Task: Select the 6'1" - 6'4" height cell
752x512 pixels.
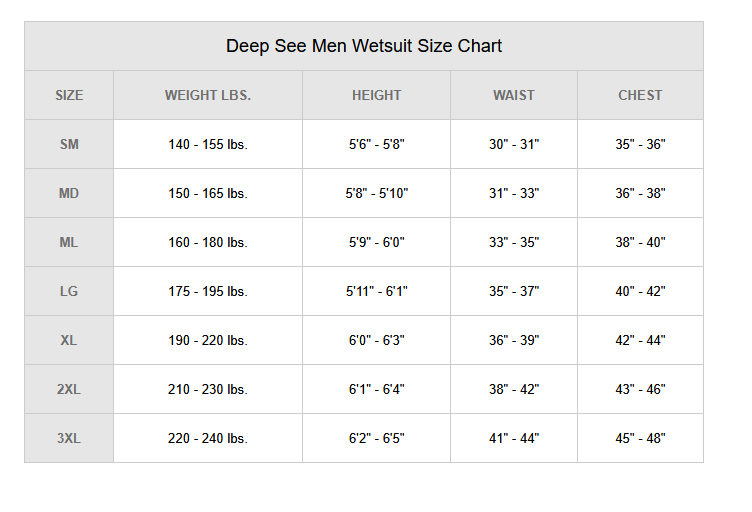Action: tap(376, 389)
